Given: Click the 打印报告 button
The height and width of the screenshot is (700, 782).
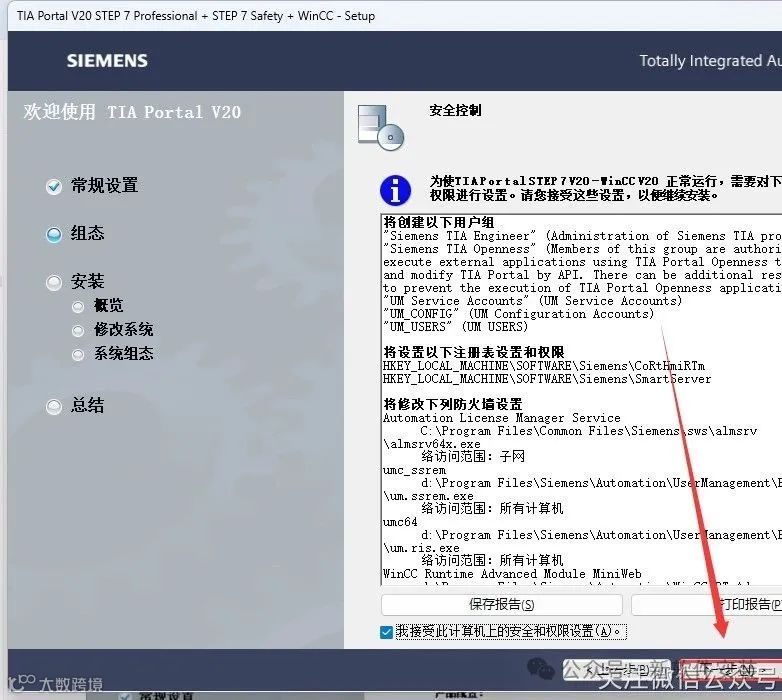Looking at the screenshot, I should (707, 605).
